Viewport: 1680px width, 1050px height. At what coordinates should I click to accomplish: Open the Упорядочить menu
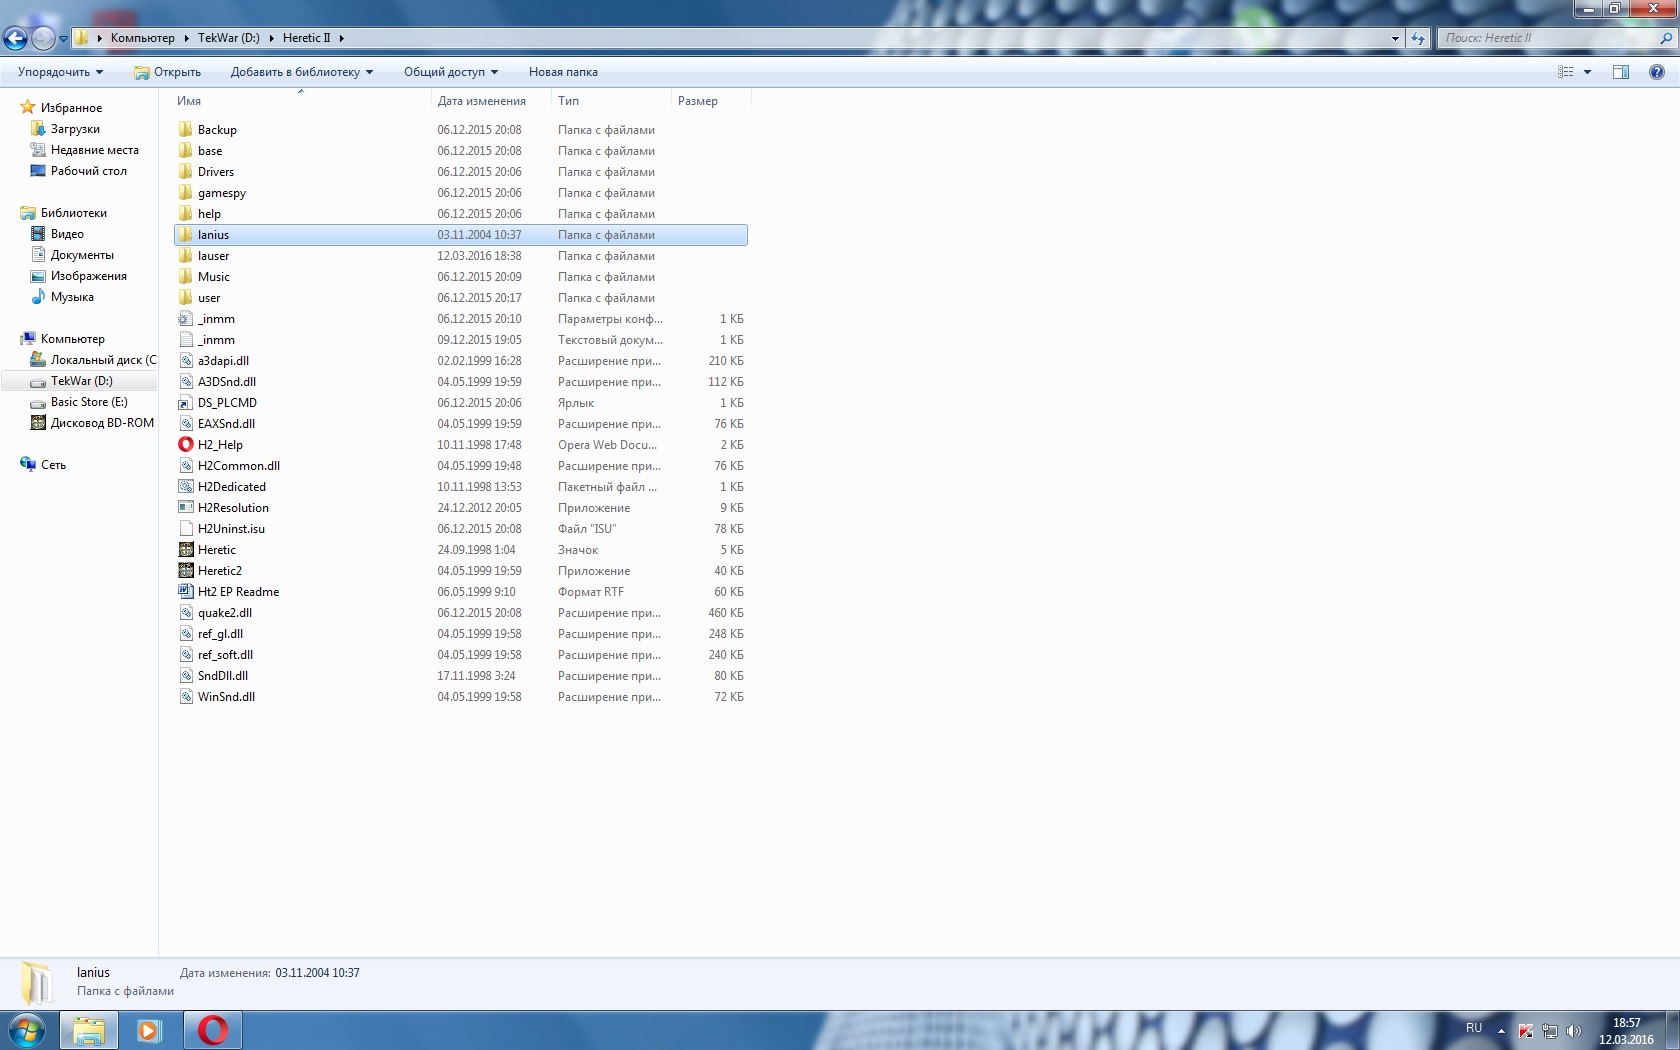point(60,72)
